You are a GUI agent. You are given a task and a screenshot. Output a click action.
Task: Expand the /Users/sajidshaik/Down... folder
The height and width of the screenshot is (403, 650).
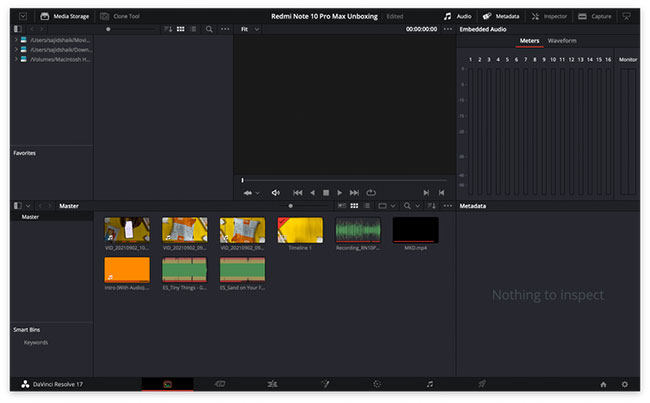tap(16, 49)
